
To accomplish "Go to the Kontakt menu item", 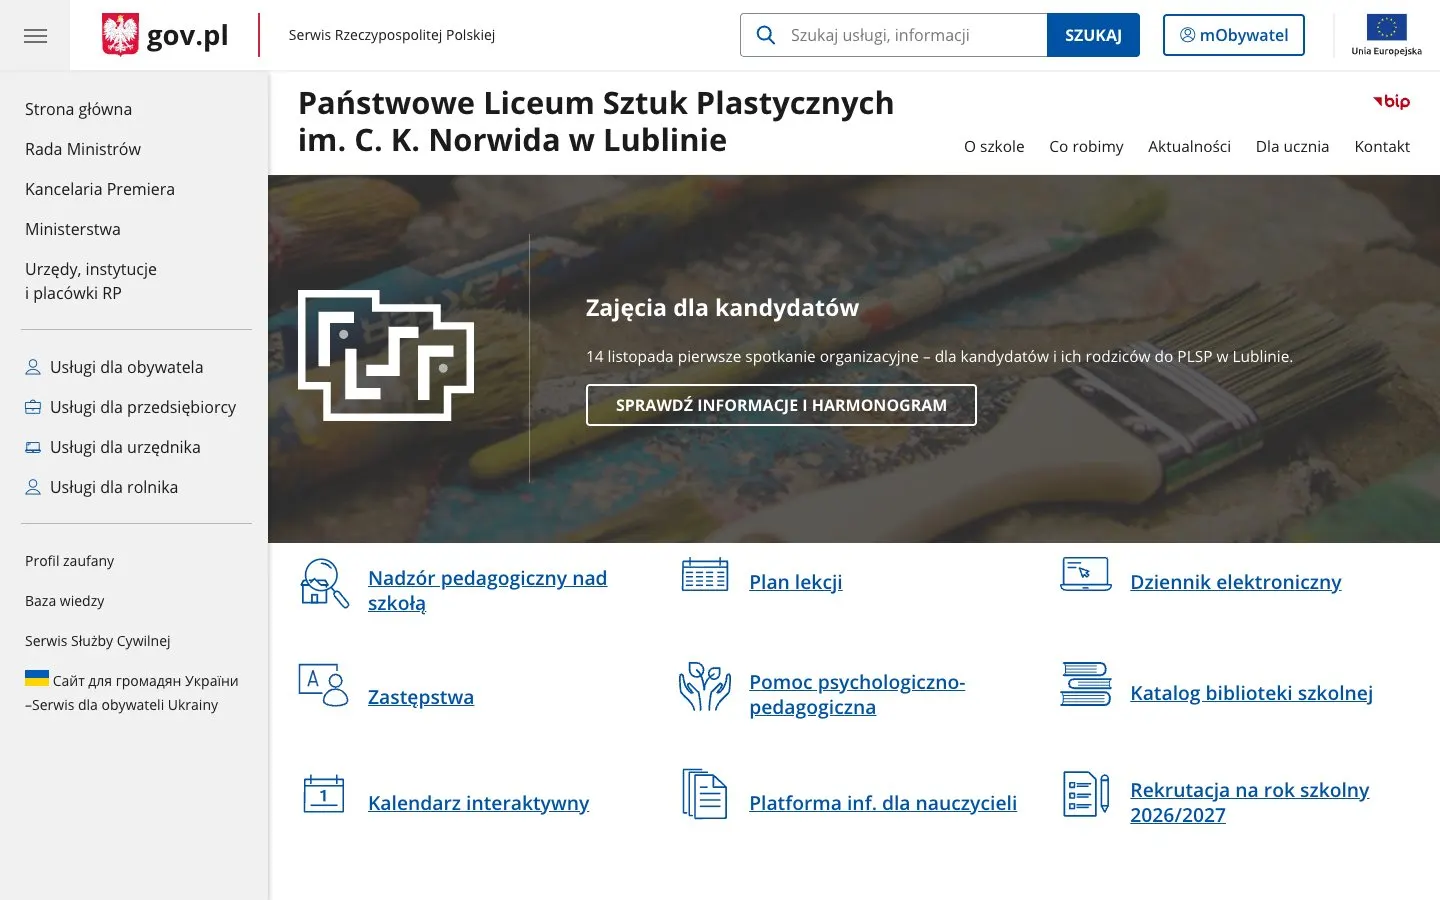I will (1382, 146).
